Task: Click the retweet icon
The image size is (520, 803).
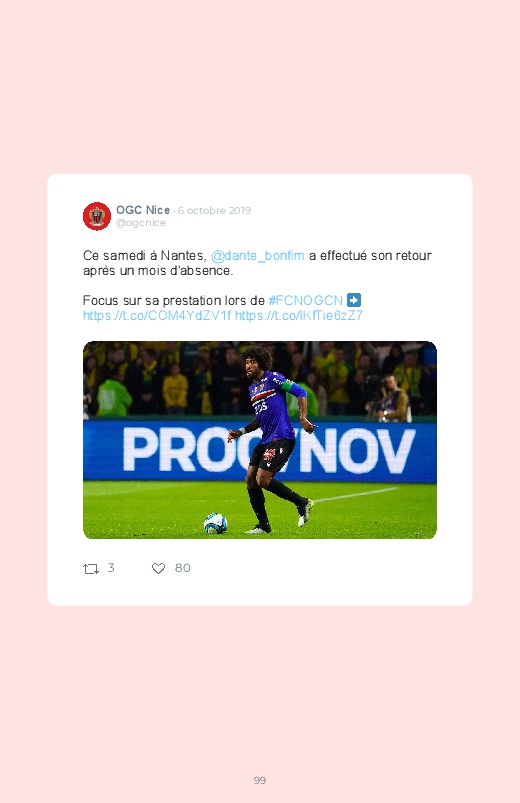Action: click(x=91, y=568)
